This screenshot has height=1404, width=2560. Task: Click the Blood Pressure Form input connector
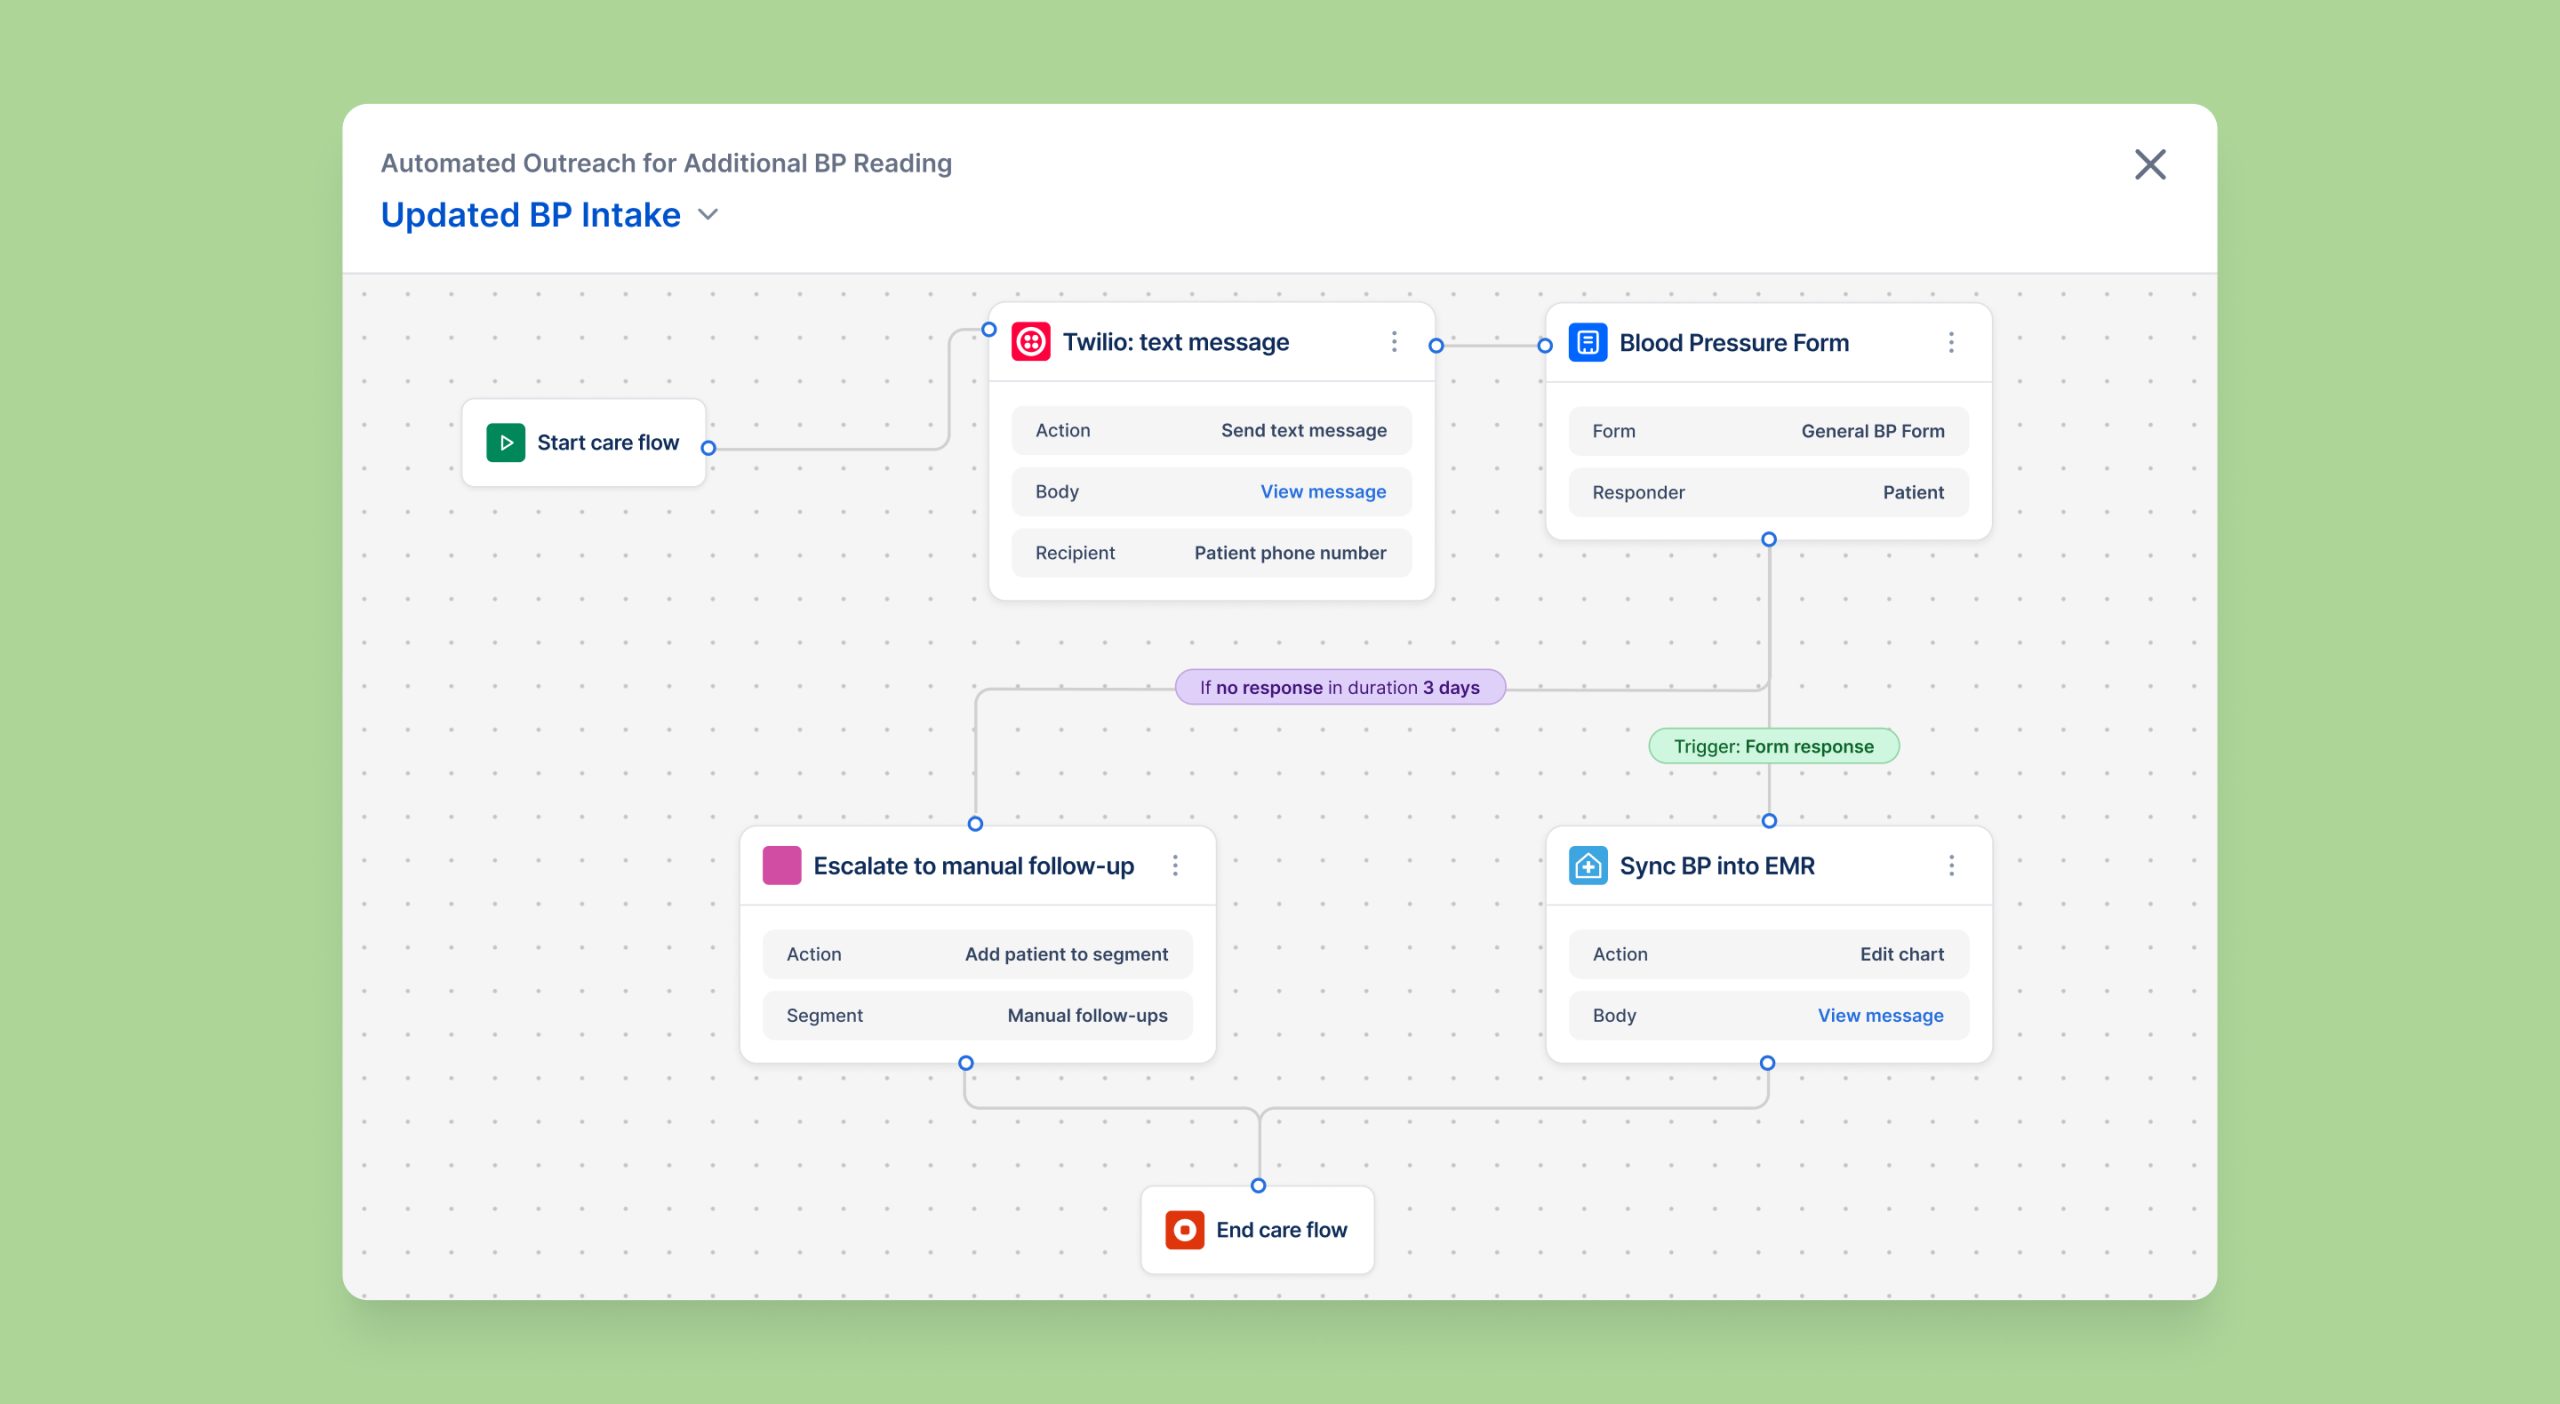click(1545, 346)
